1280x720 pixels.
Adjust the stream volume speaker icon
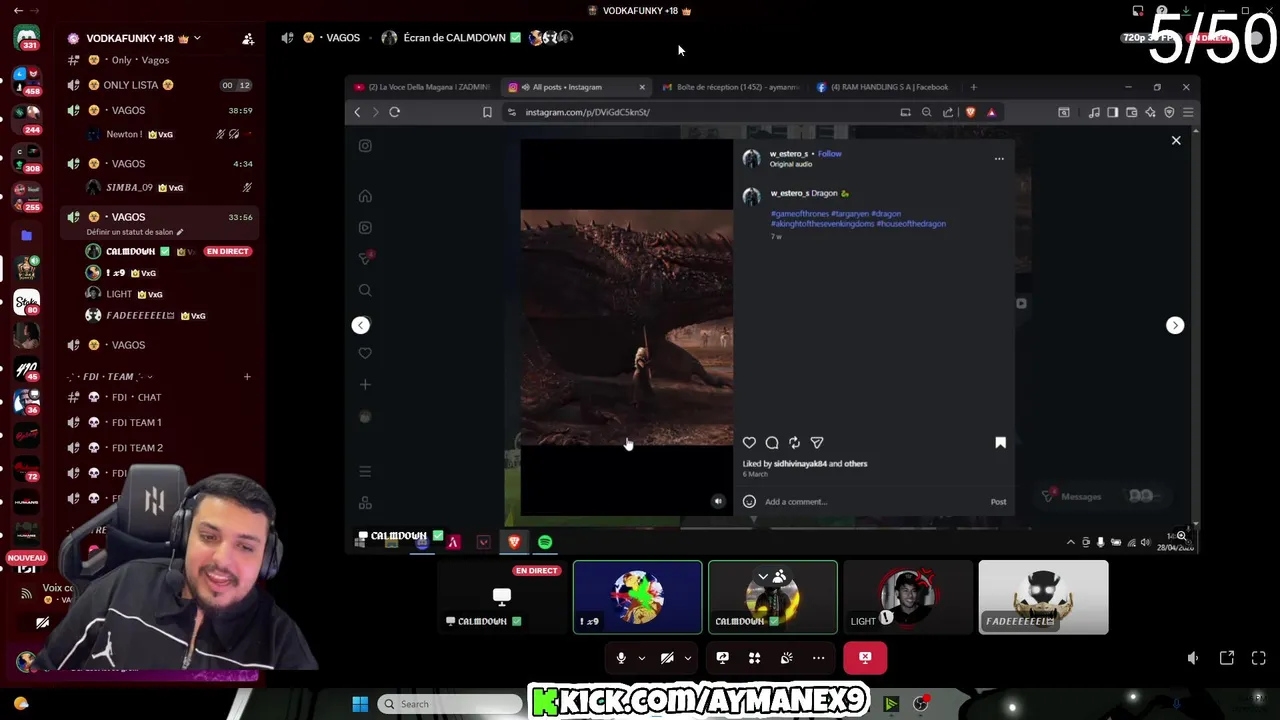1193,658
